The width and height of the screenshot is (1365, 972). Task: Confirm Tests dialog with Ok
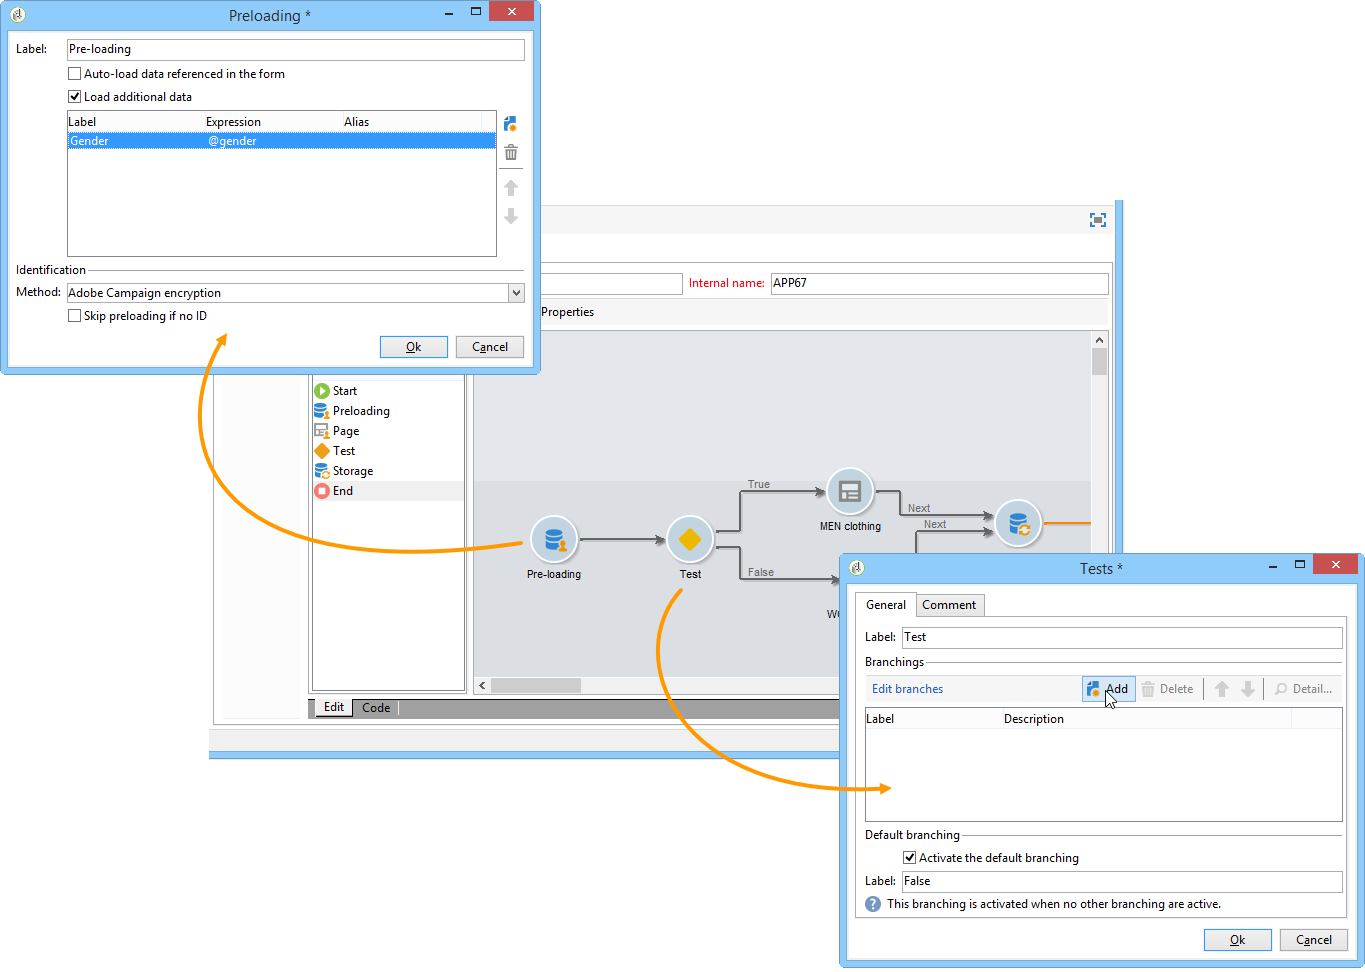tap(1238, 940)
